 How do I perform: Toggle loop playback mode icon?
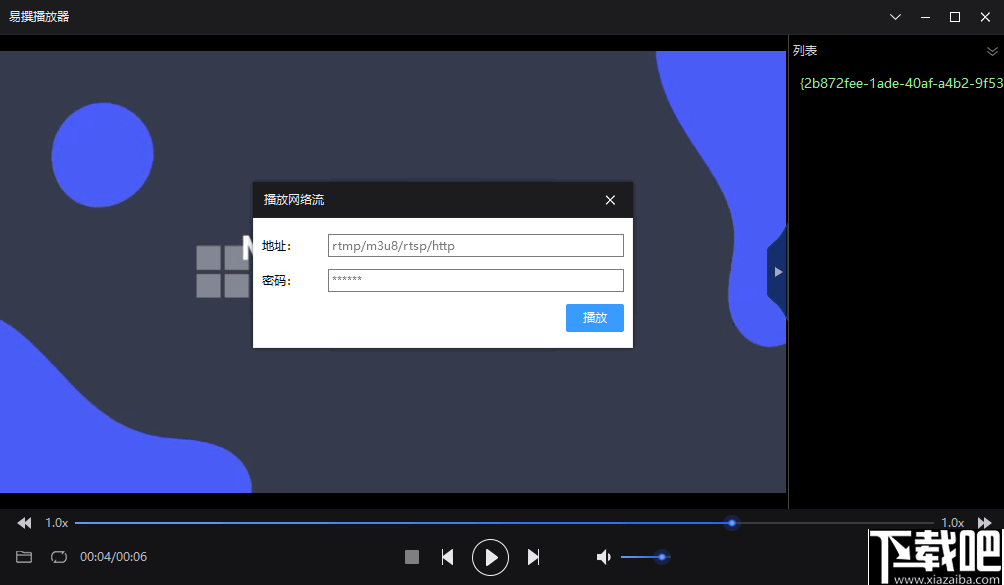(59, 557)
